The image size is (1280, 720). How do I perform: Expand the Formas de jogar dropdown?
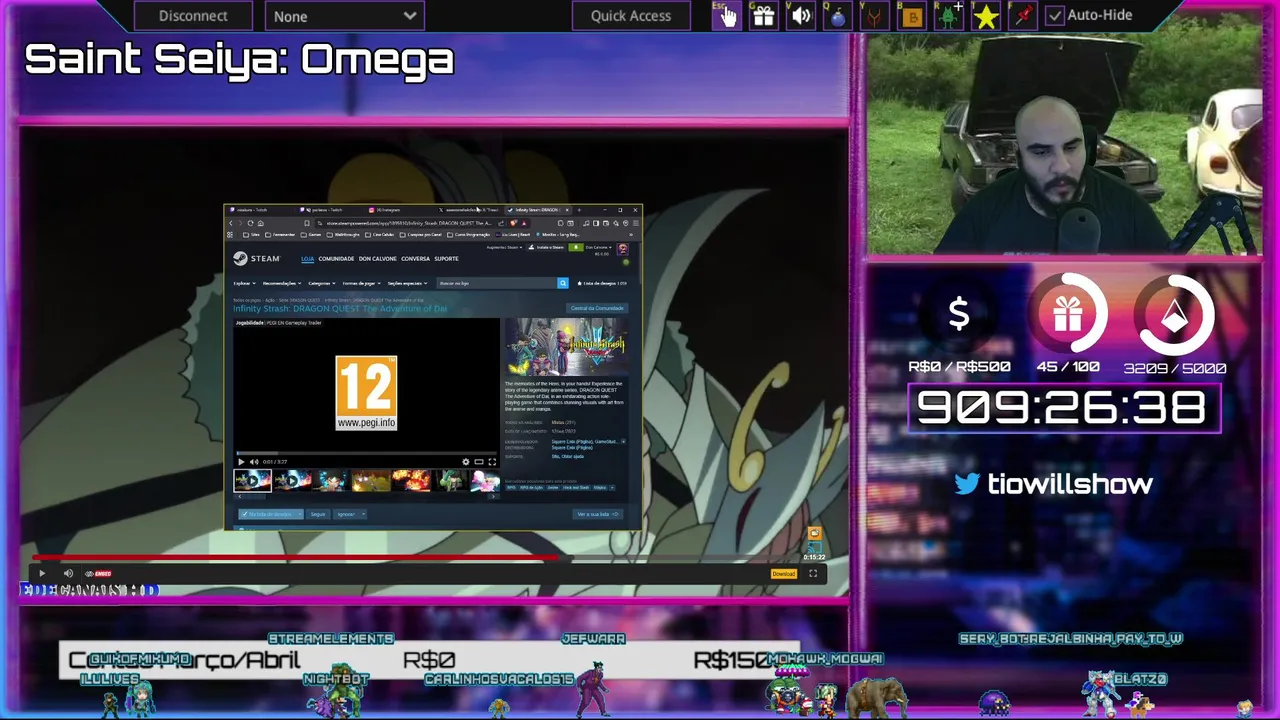(361, 283)
